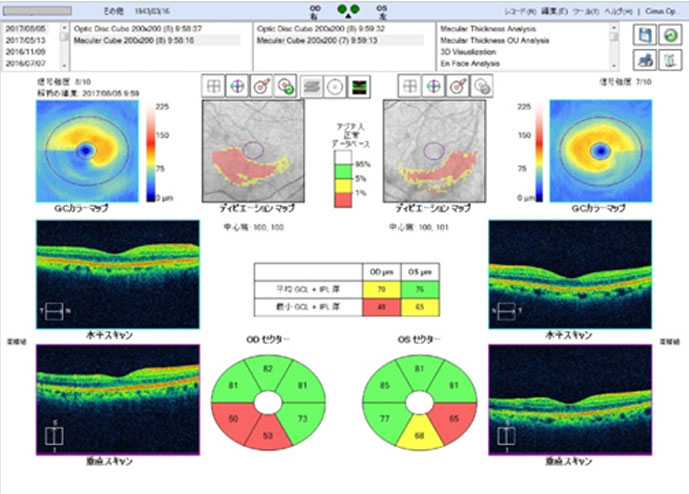This screenshot has width=689, height=494.
Task: Select OD scan Optic Disc Cube 200x200 9:58:37
Action: pyautogui.click(x=135, y=30)
